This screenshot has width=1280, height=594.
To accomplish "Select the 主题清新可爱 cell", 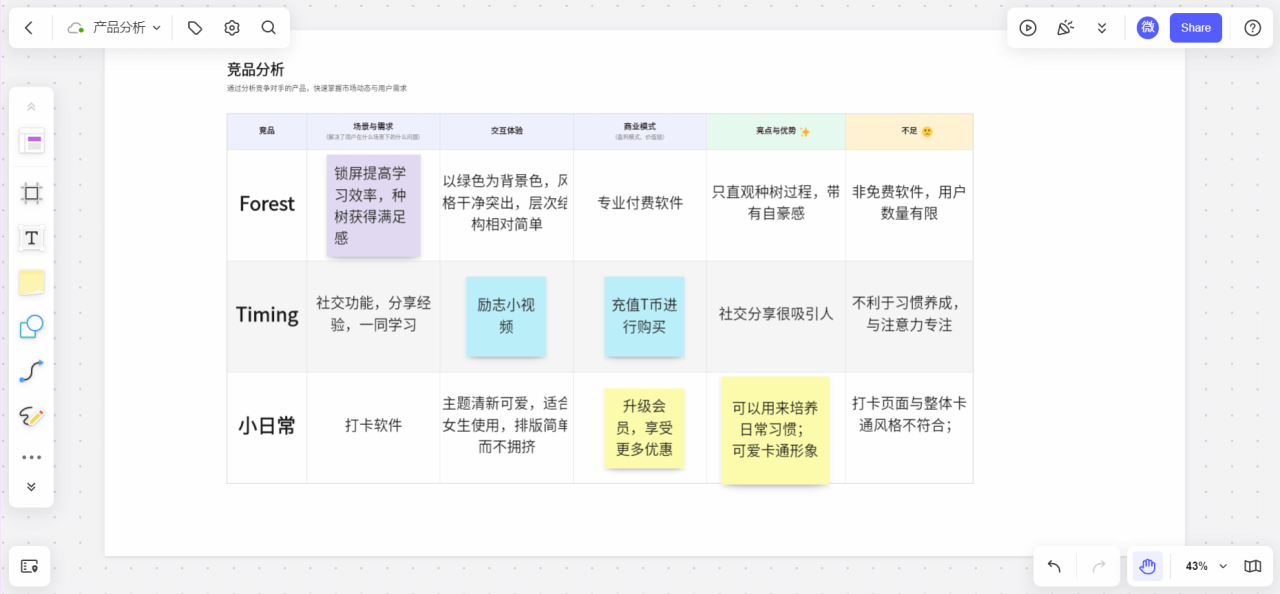I will tap(507, 426).
